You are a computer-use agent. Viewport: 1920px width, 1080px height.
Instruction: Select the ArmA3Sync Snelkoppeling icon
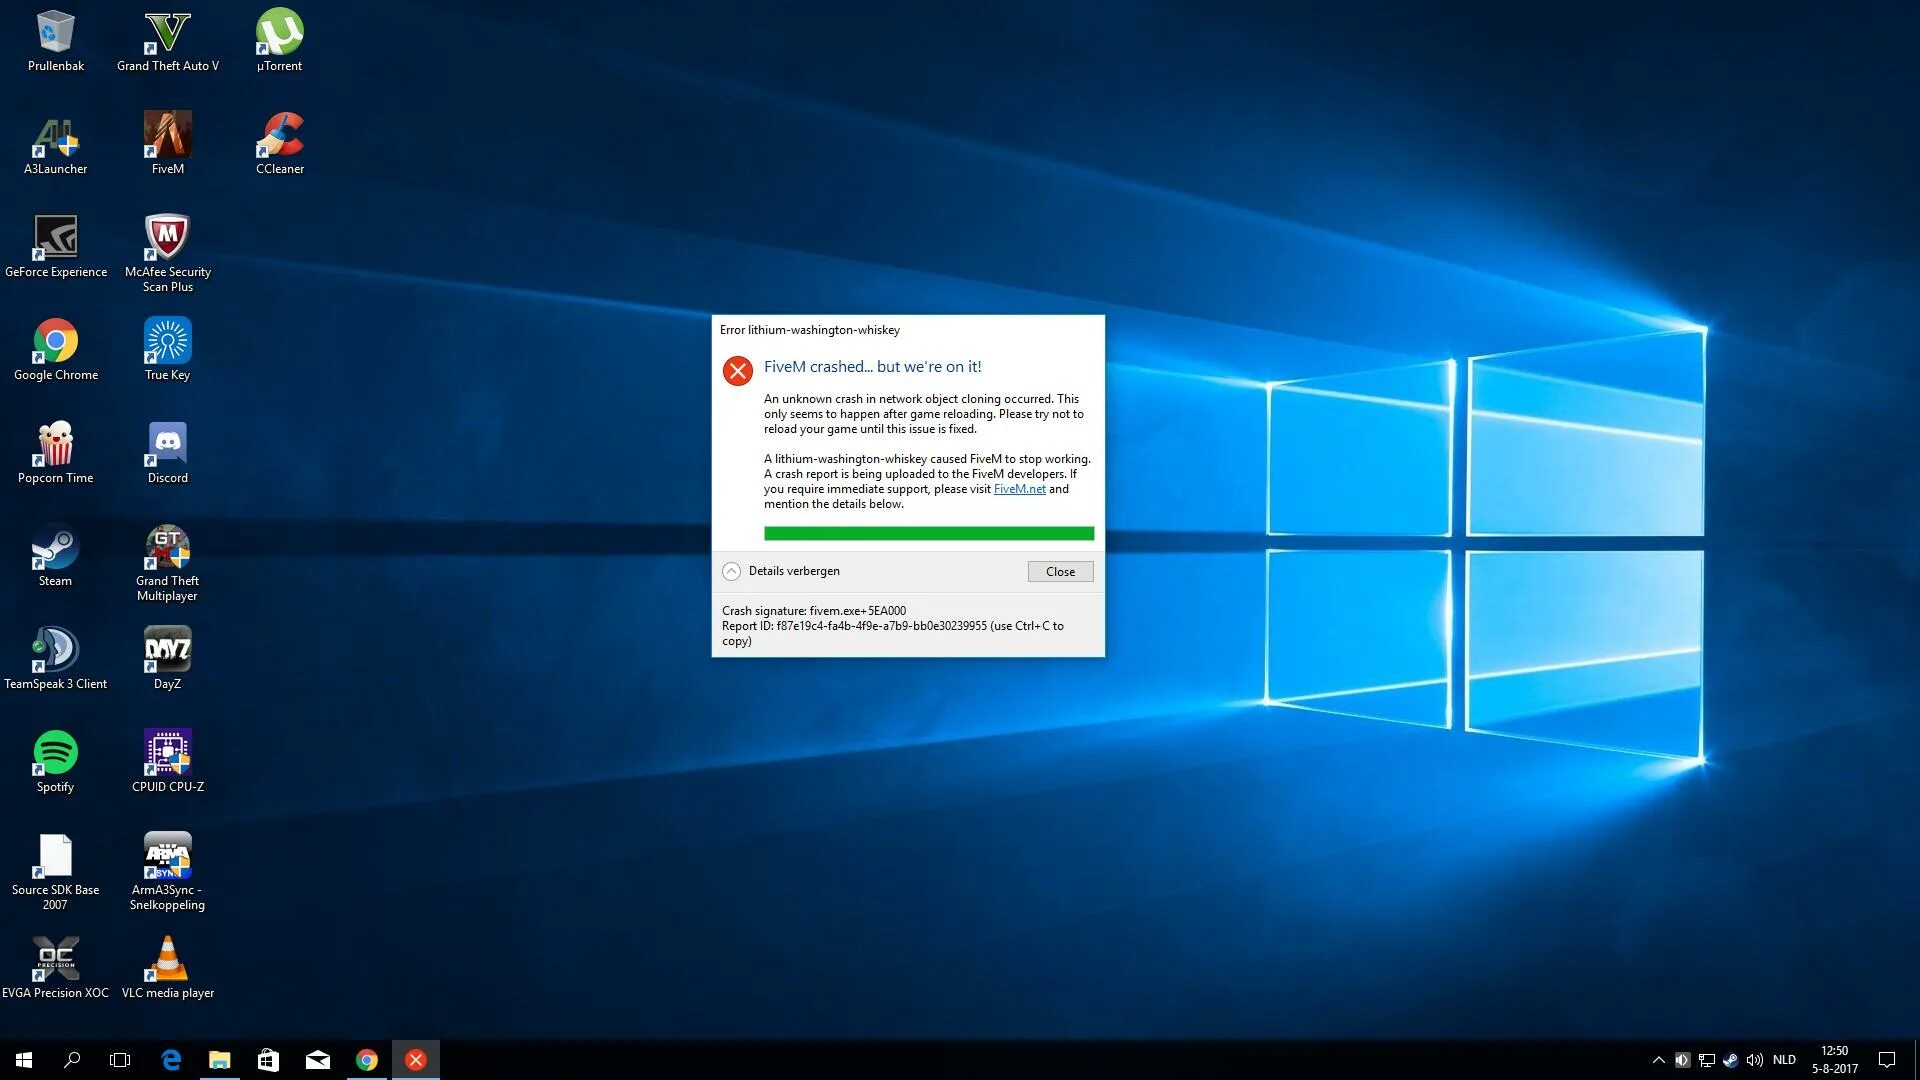pos(167,873)
